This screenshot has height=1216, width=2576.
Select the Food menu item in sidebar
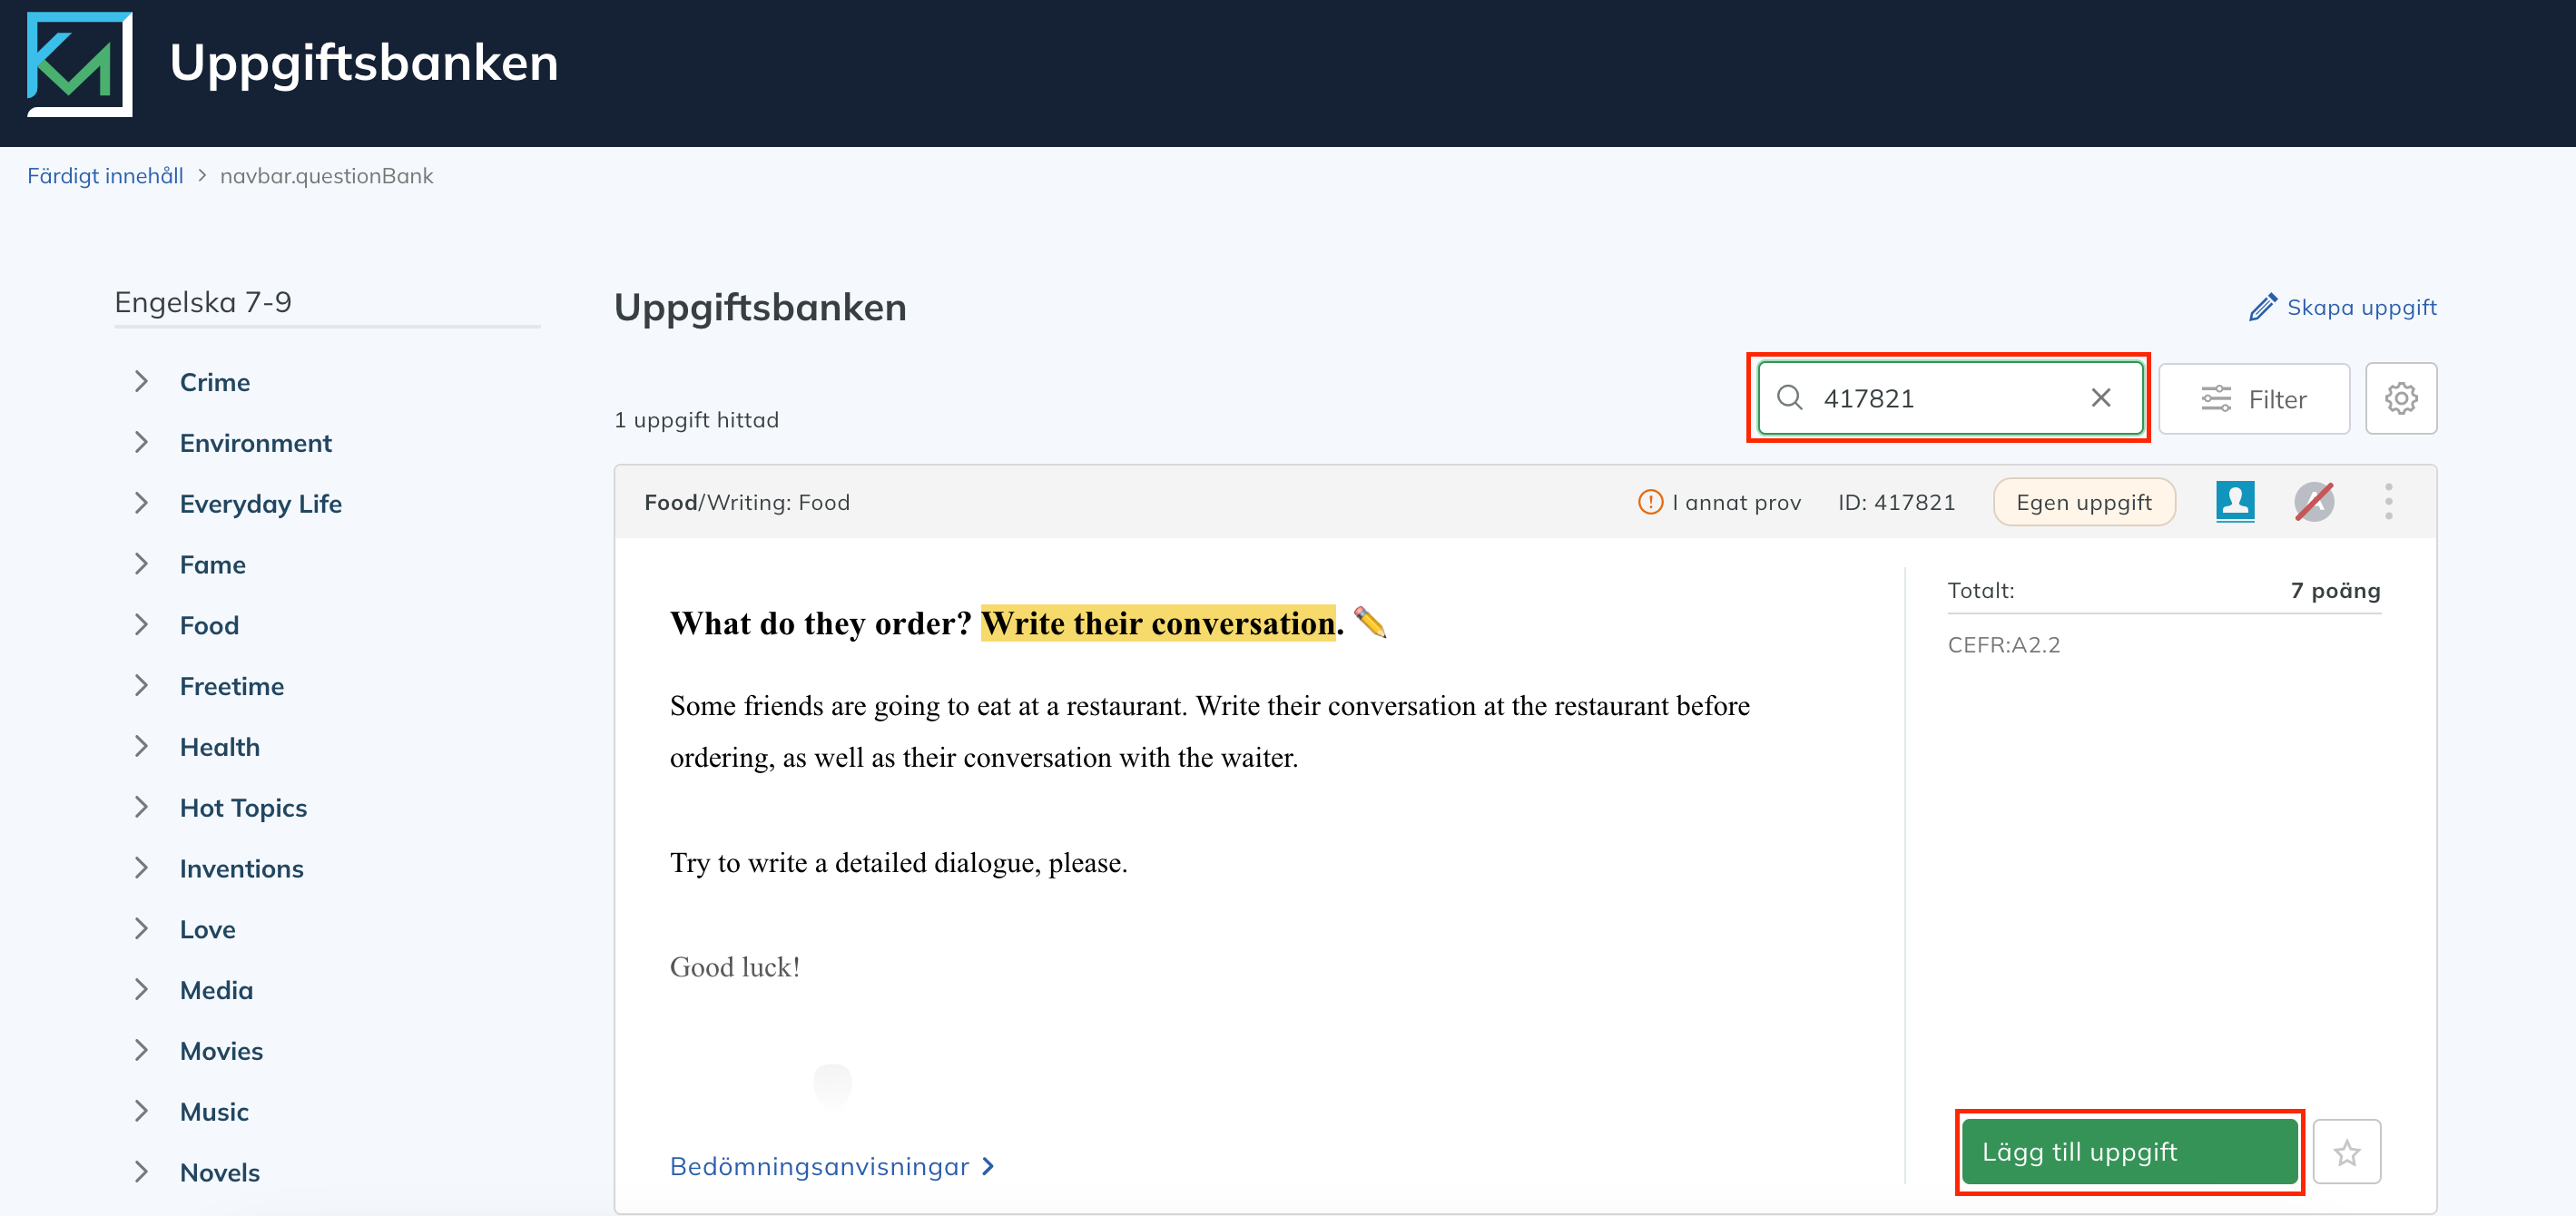(209, 624)
